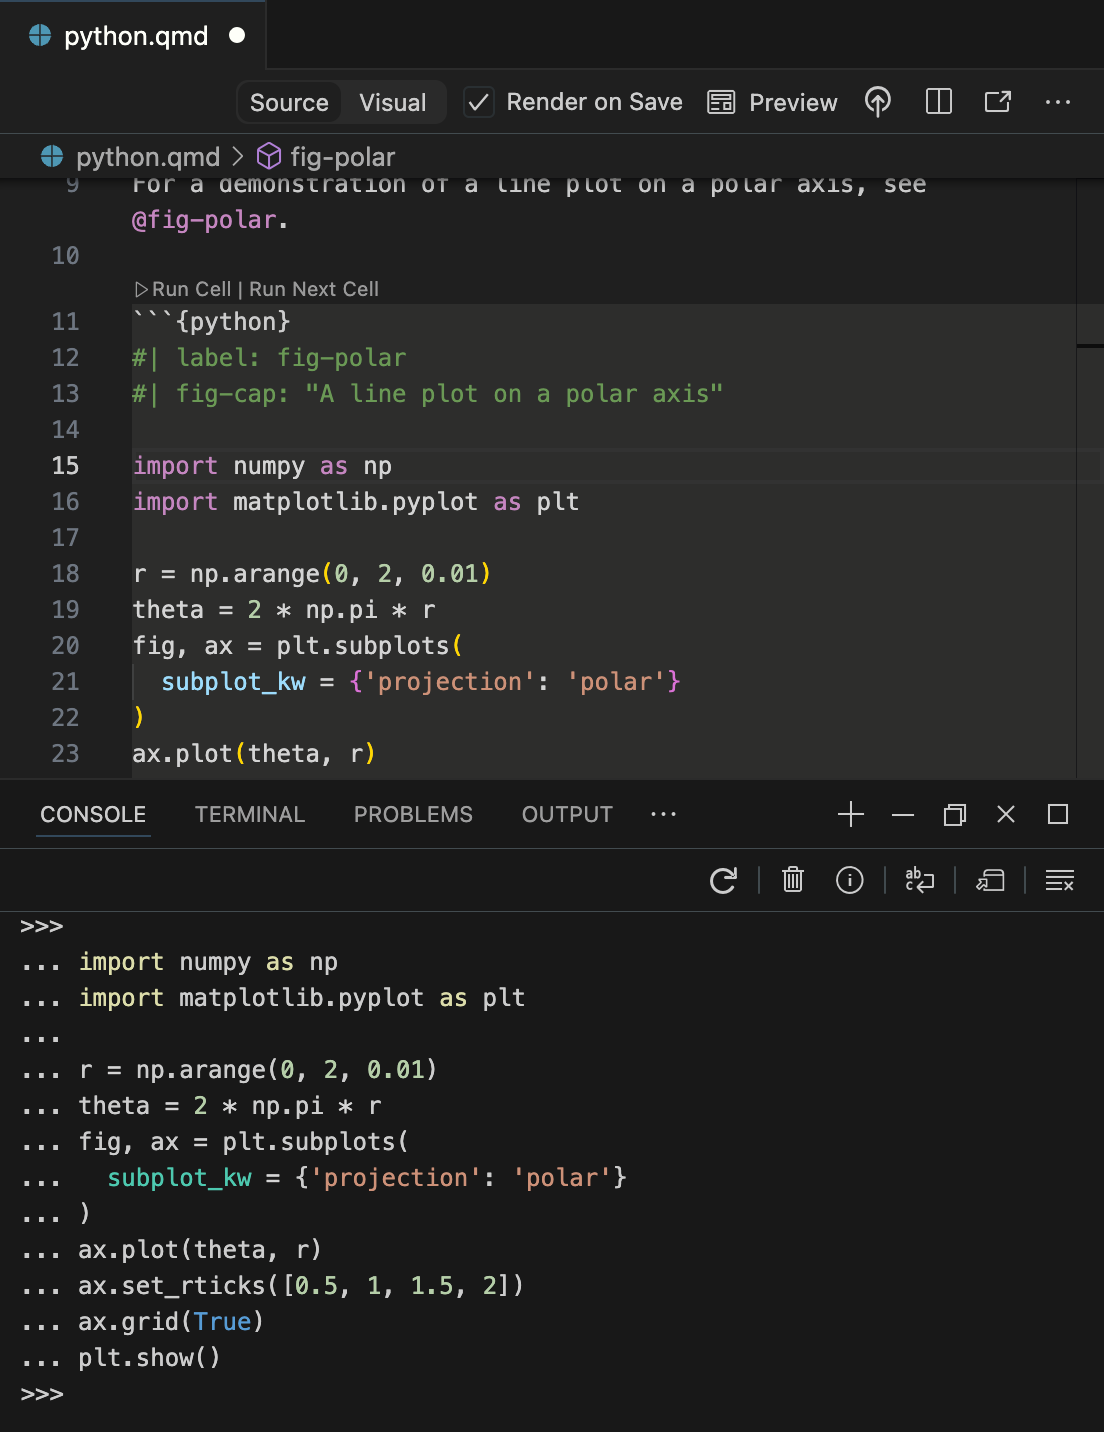This screenshot has width=1104, height=1432.
Task: Open console in editor area icon
Action: [x=990, y=880]
